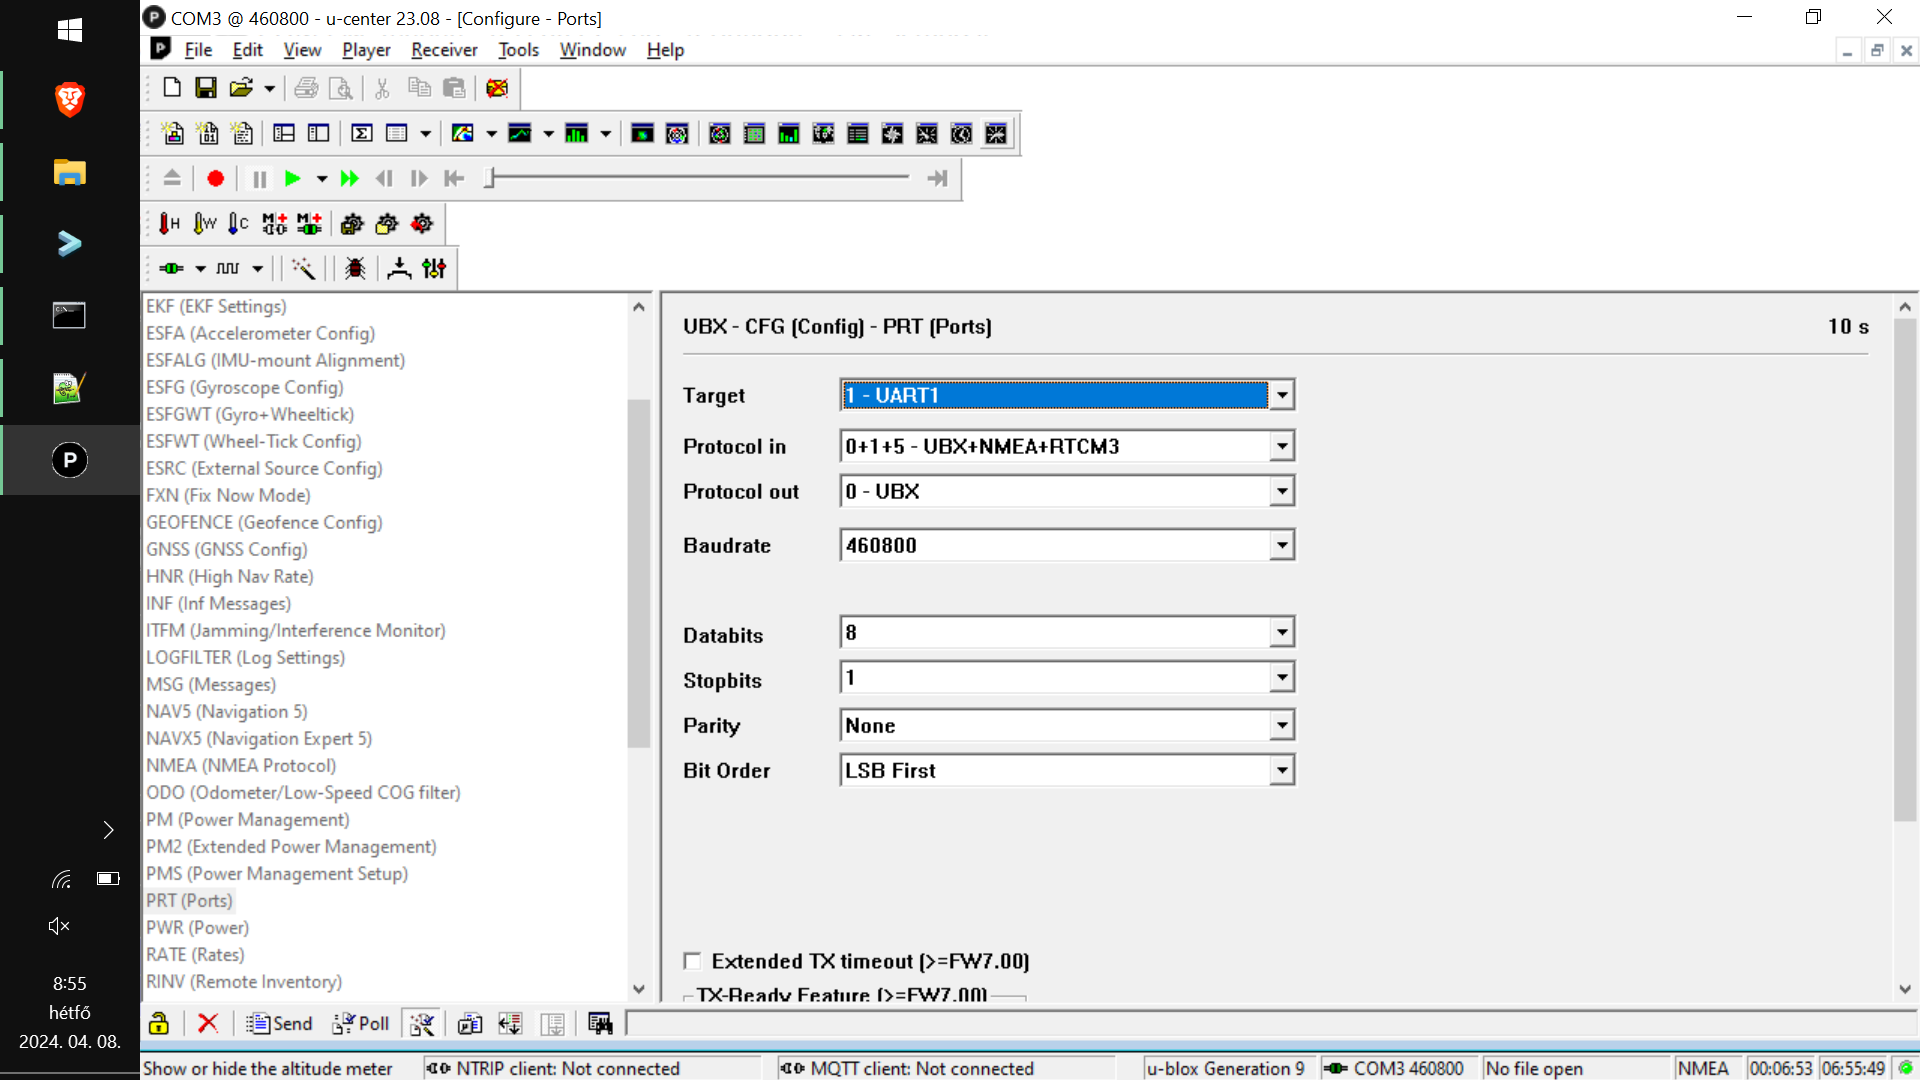Image resolution: width=1920 pixels, height=1080 pixels.
Task: Open the Debug Messages bug icon
Action: pos(353,268)
